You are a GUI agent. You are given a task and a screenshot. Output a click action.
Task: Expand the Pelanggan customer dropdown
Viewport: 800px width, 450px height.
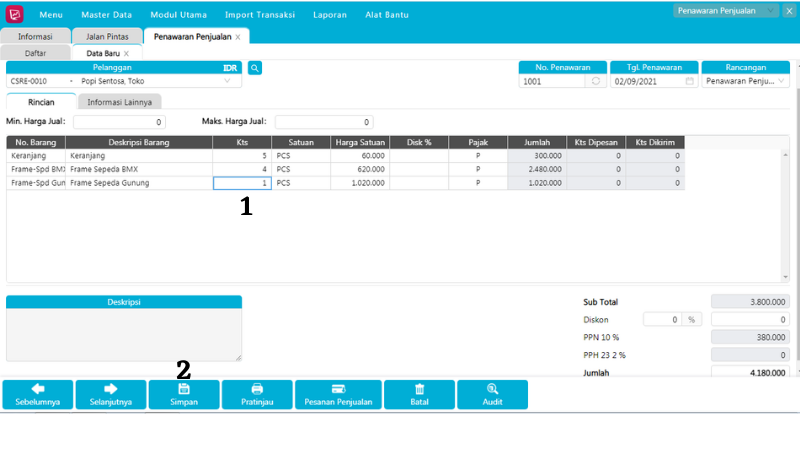coord(227,82)
